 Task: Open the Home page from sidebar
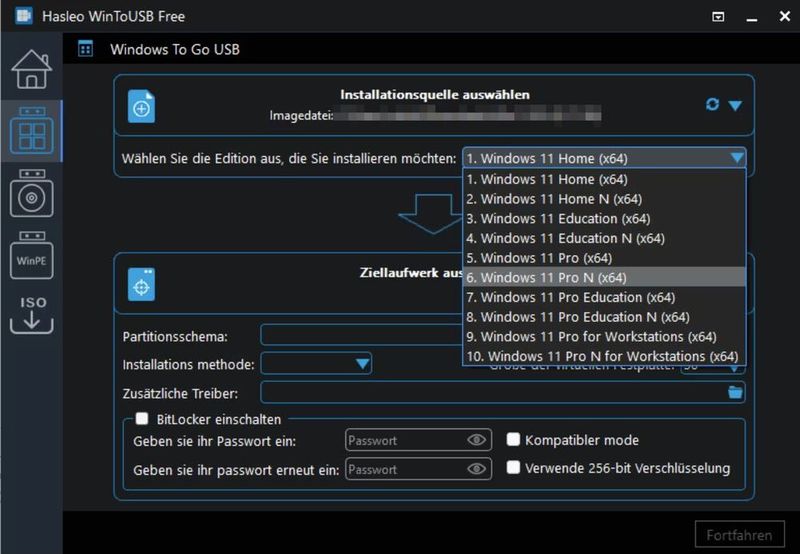pos(32,69)
